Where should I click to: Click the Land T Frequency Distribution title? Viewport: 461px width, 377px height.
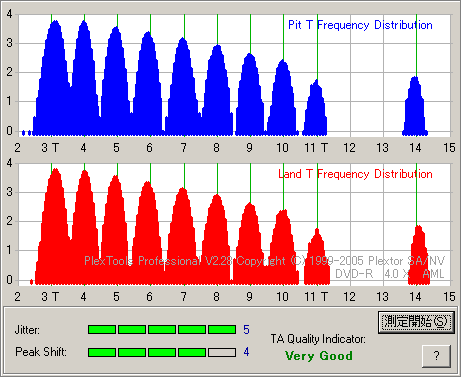[x=355, y=174]
